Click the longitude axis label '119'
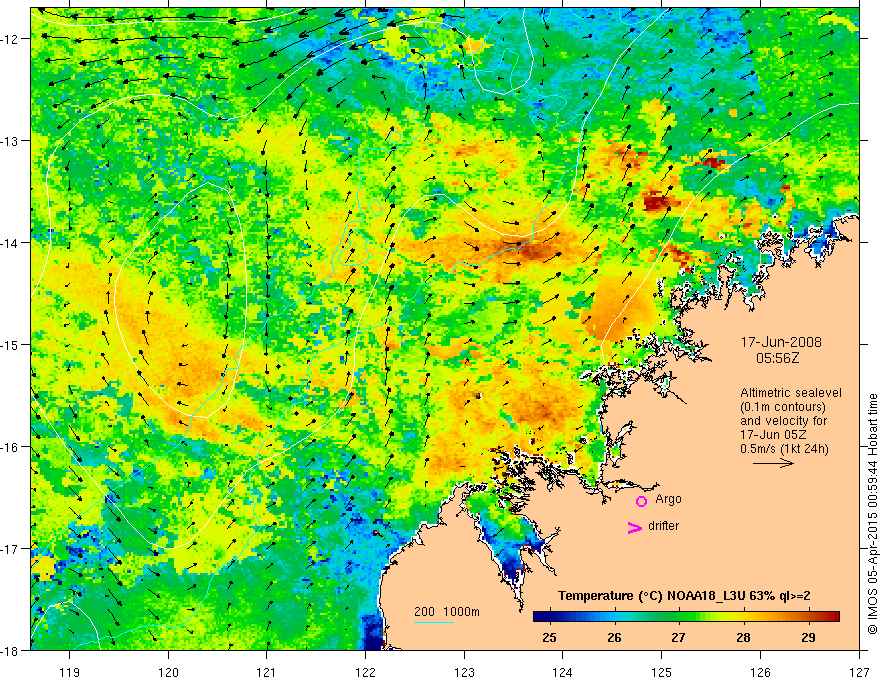 [x=69, y=672]
